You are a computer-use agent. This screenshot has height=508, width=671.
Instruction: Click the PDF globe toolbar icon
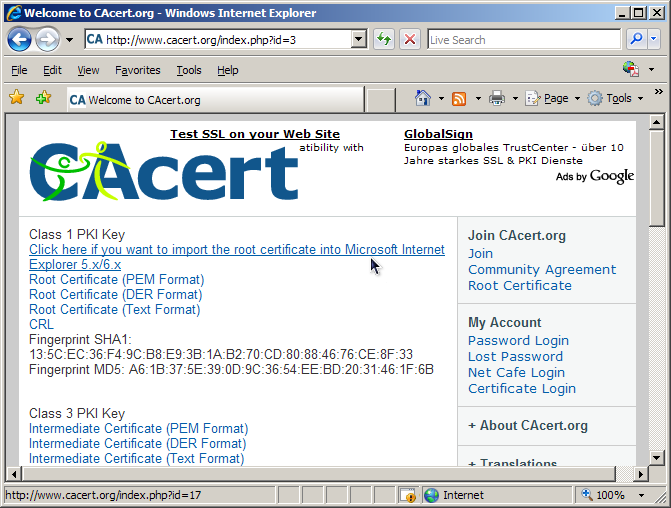click(631, 69)
